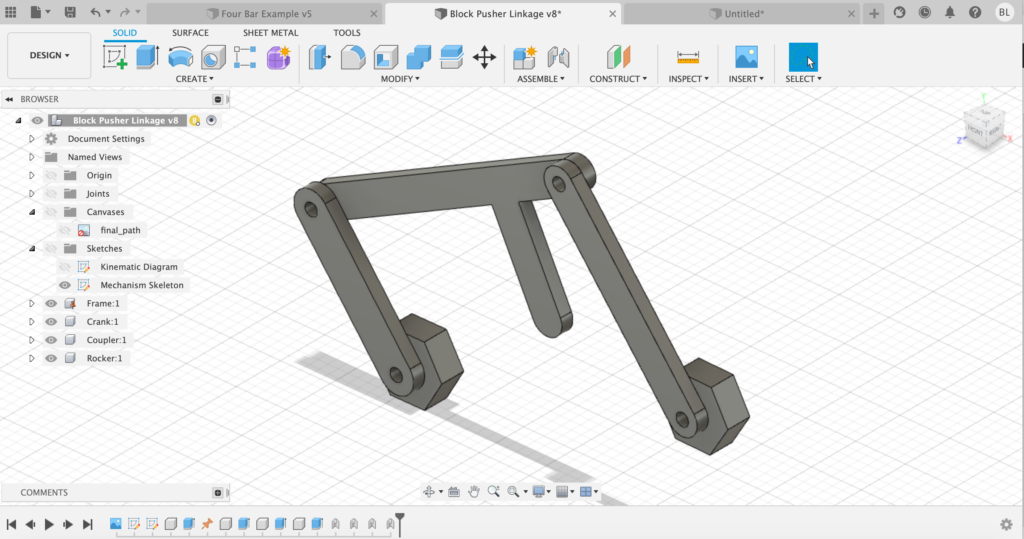Hide the Mechanism Skeleton sketch

pyautogui.click(x=65, y=285)
